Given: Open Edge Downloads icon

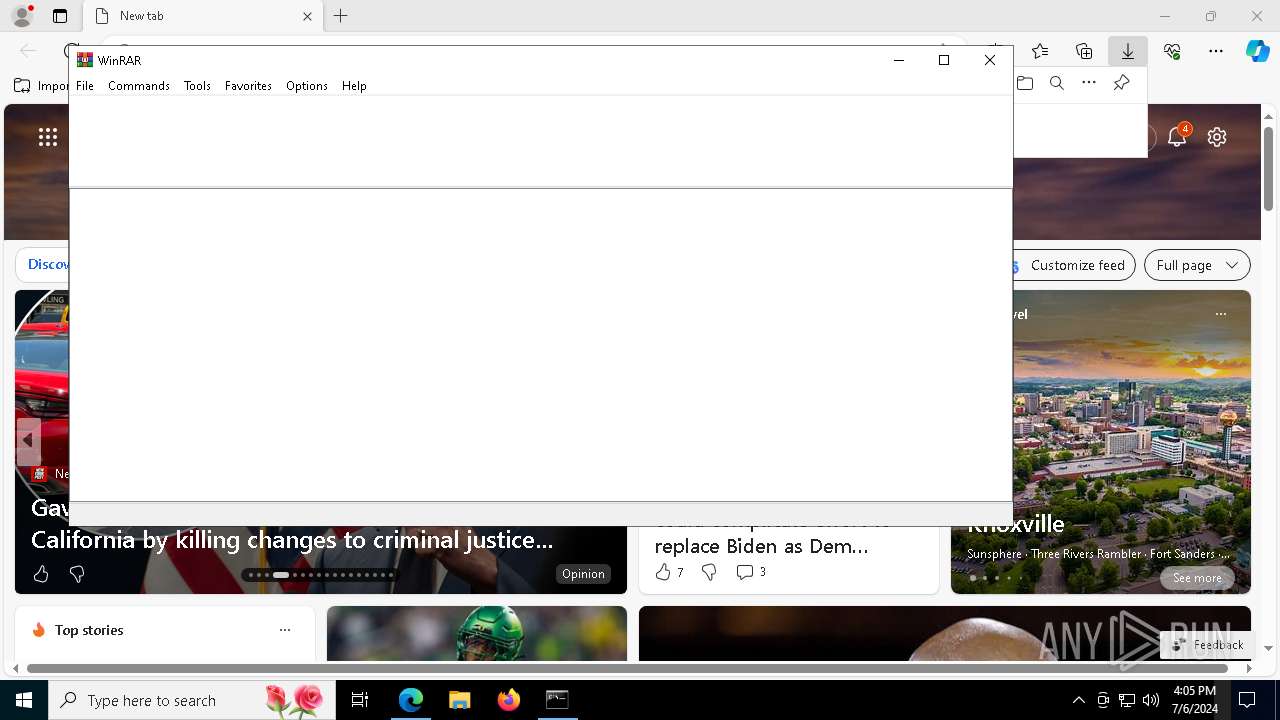Looking at the screenshot, I should click(x=1128, y=51).
